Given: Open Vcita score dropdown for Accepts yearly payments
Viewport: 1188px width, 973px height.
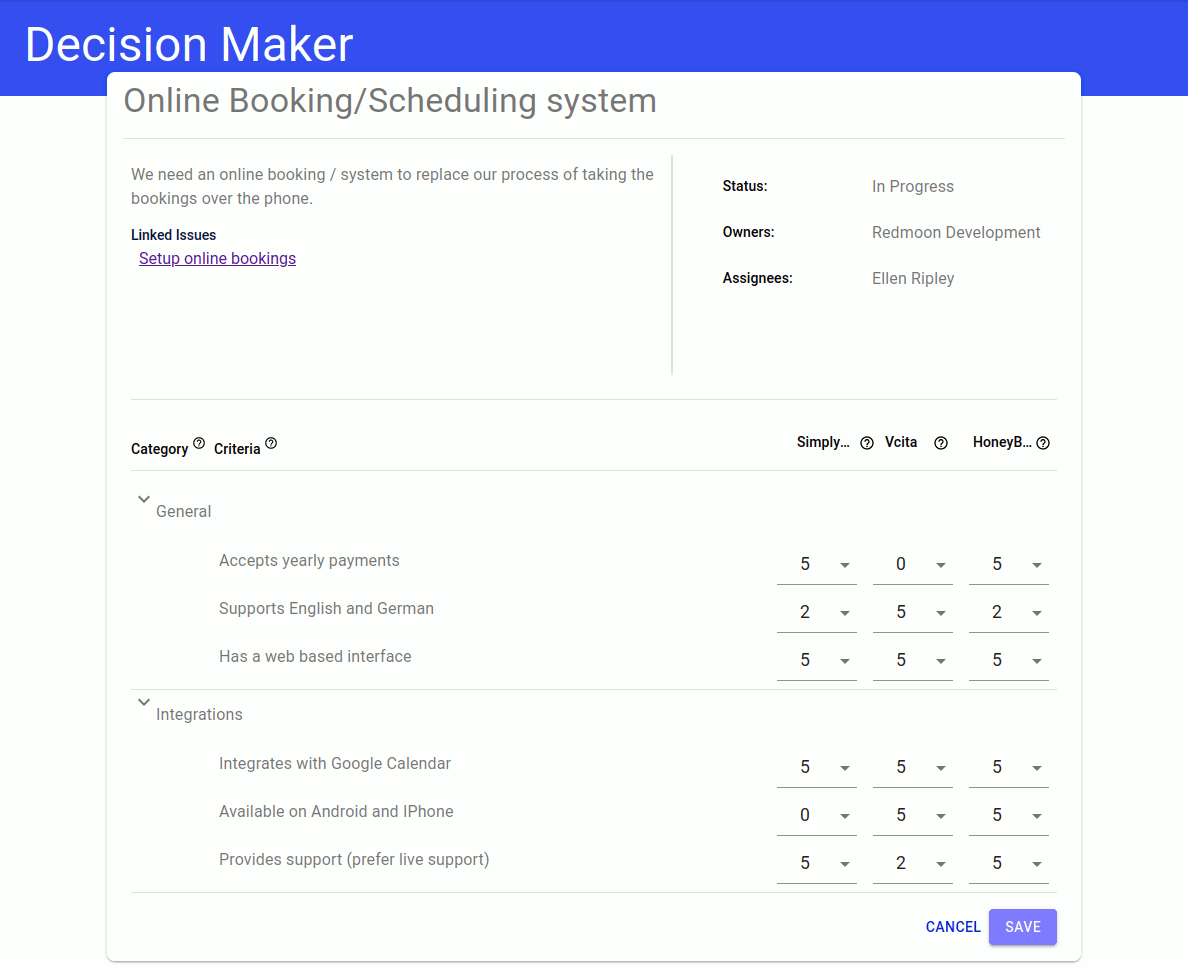Looking at the screenshot, I should pyautogui.click(x=912, y=565).
